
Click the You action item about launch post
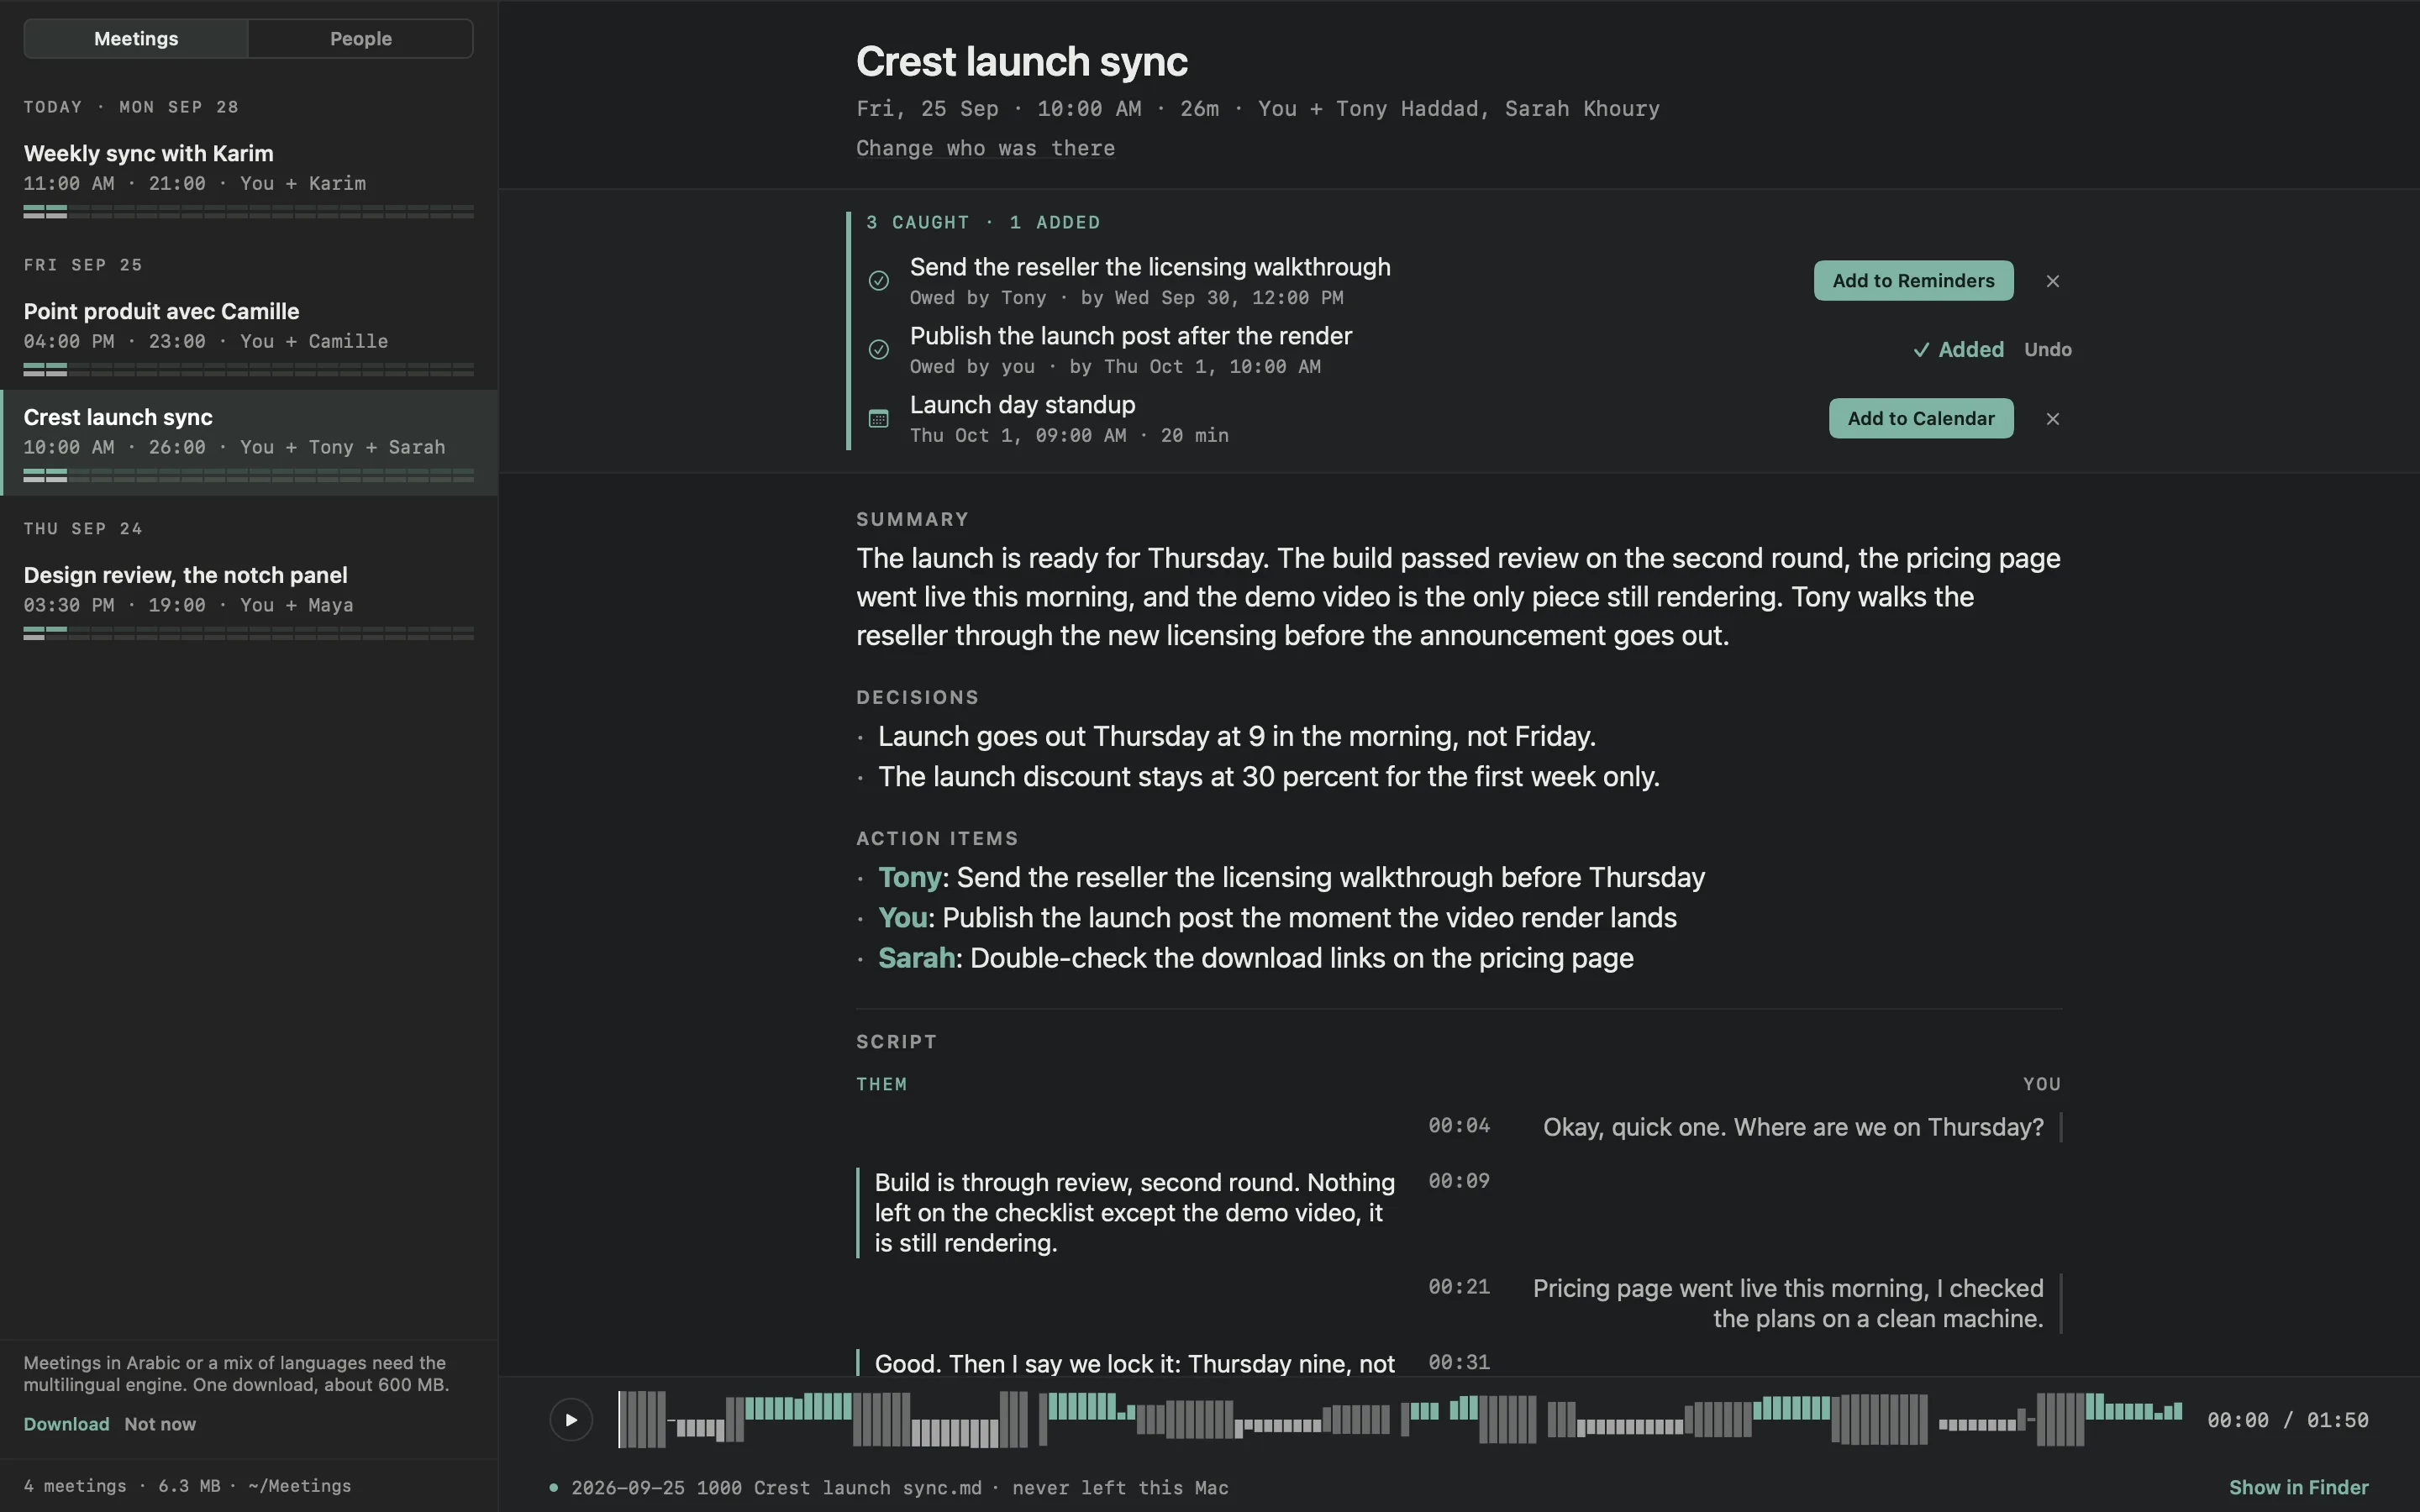coord(1277,918)
